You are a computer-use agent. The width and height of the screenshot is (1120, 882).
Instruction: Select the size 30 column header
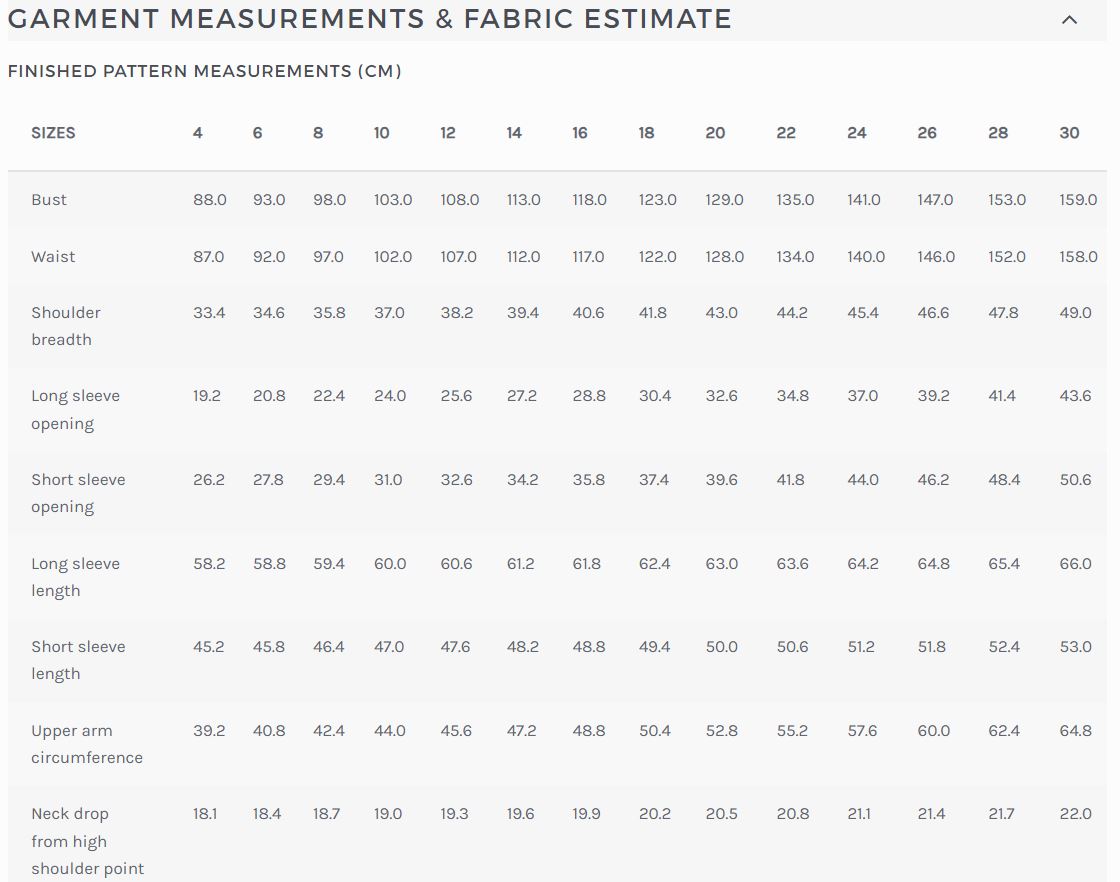point(1069,133)
